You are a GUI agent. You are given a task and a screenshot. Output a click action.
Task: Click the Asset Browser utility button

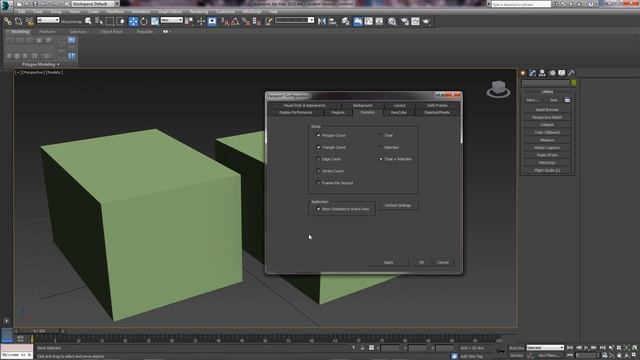[x=547, y=110]
